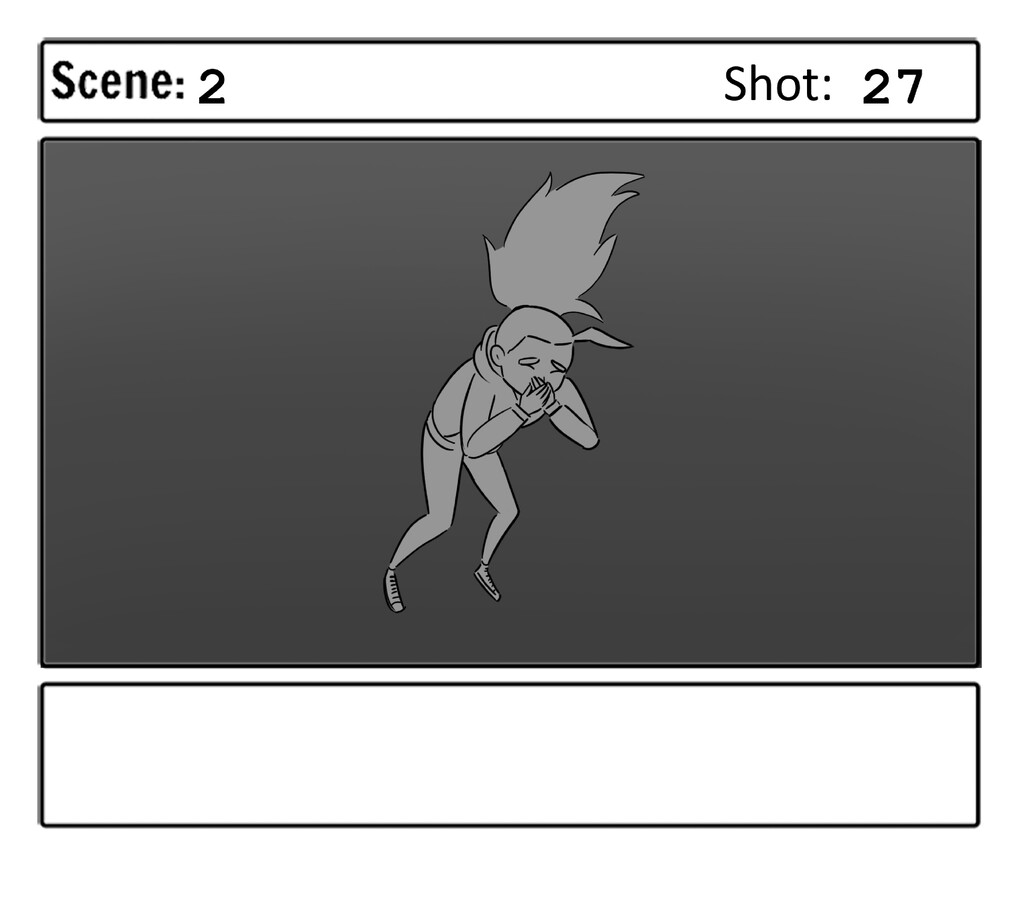This screenshot has width=1024, height=899.
Task: Click blank middle area of the header bar
Action: click(473, 82)
